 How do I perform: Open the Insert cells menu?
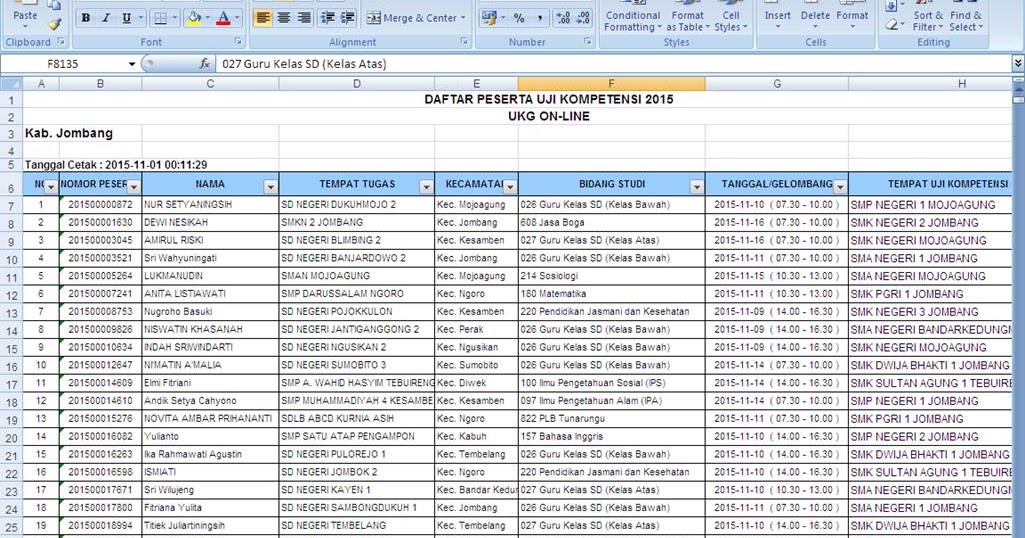(x=777, y=18)
